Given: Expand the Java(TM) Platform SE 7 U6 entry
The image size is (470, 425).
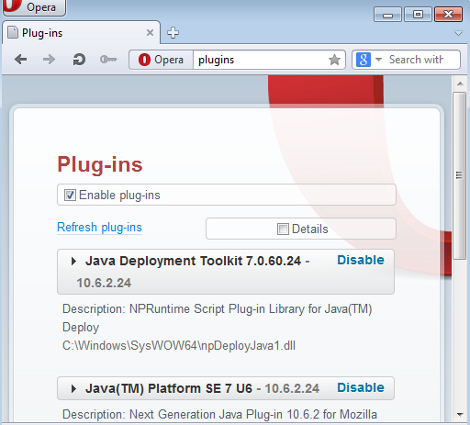Looking at the screenshot, I should [x=74, y=389].
